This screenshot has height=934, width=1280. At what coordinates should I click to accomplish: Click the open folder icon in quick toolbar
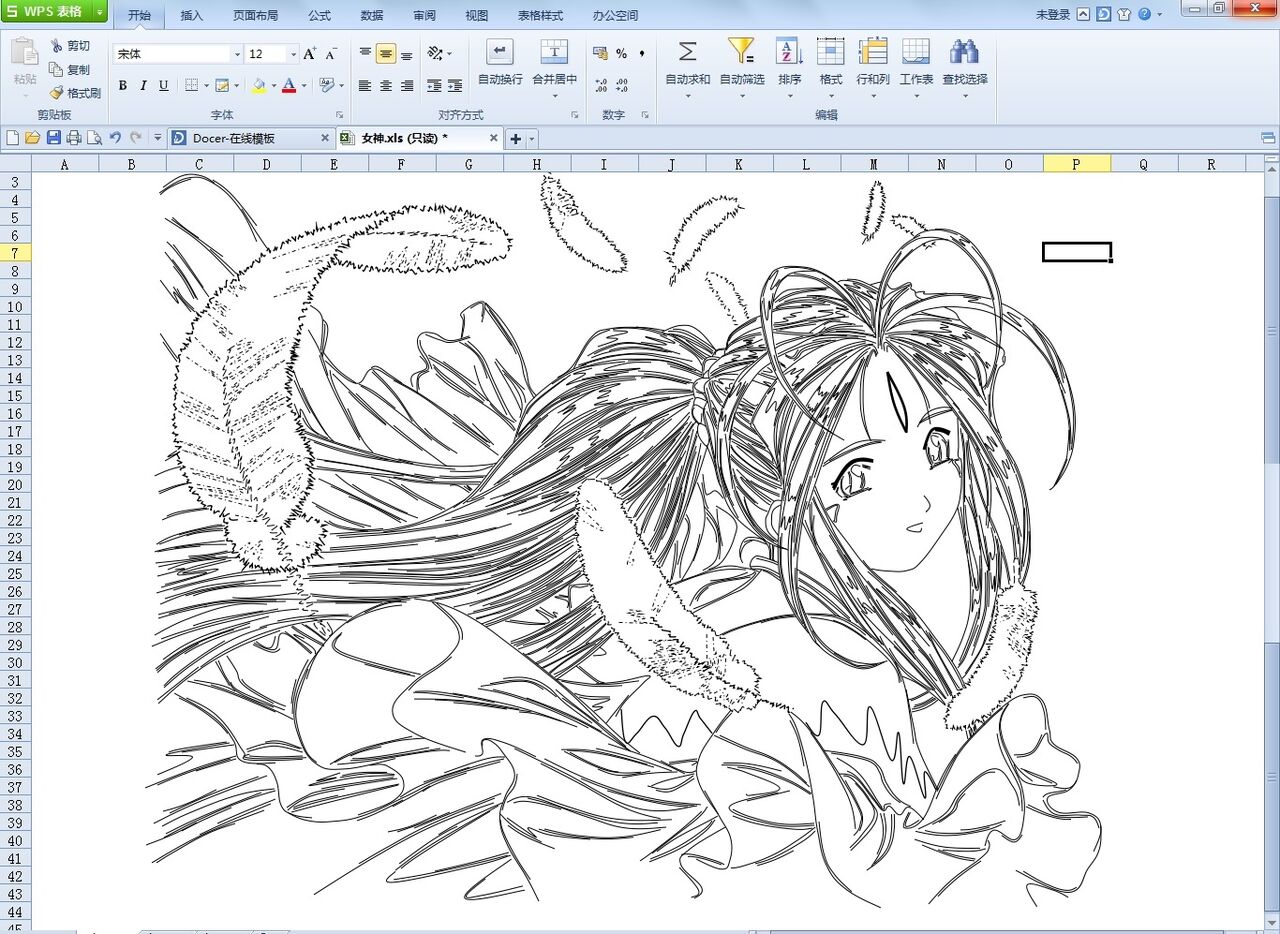click(x=32, y=138)
